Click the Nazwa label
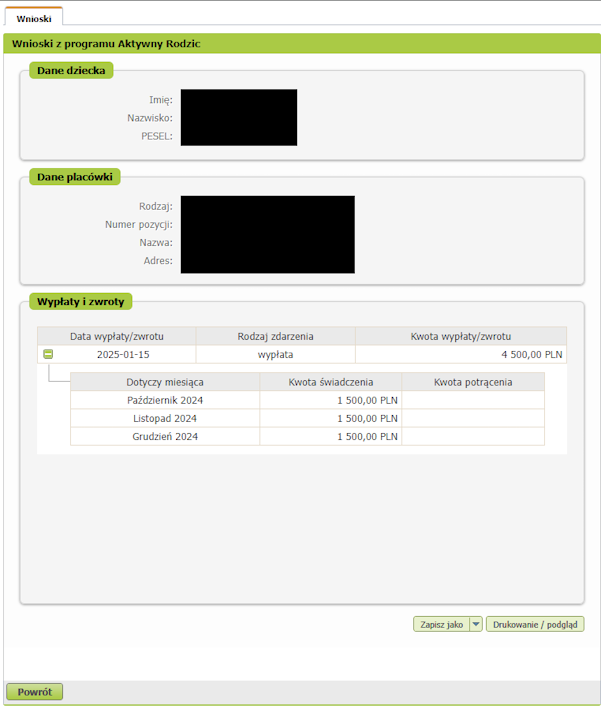 tap(156, 242)
